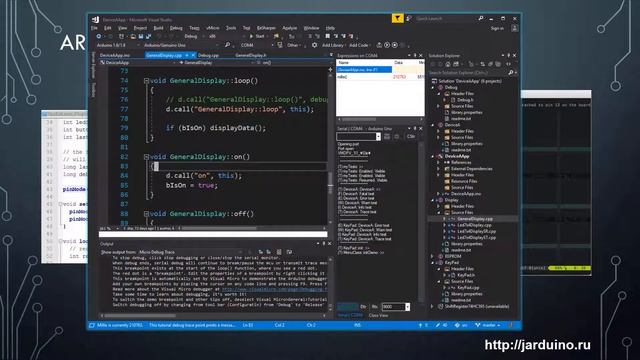Collapse the GeneralDisplay::on() code fold
The height and width of the screenshot is (360, 640).
pos(146,157)
